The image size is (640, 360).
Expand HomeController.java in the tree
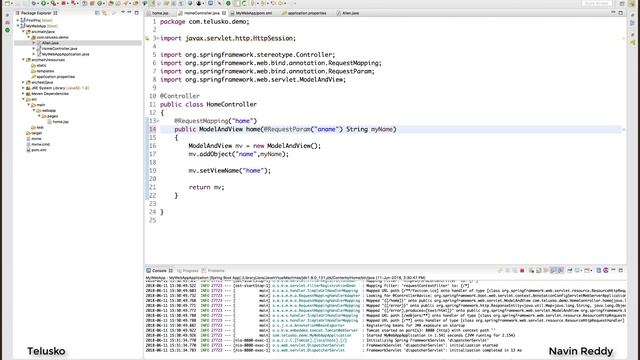(34, 49)
